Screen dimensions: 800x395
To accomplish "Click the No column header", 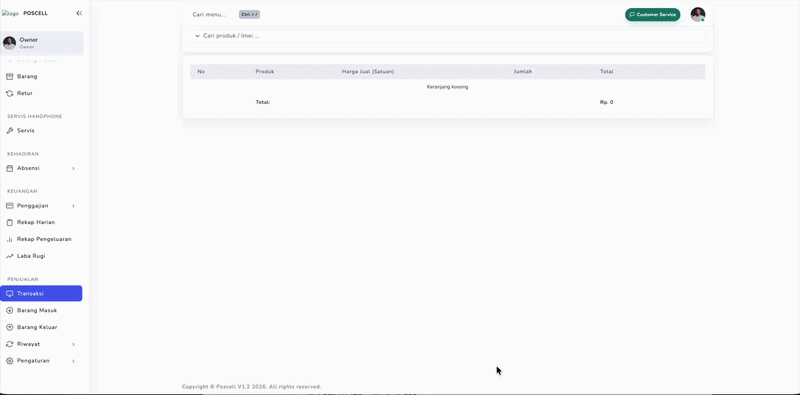I will point(201,71).
